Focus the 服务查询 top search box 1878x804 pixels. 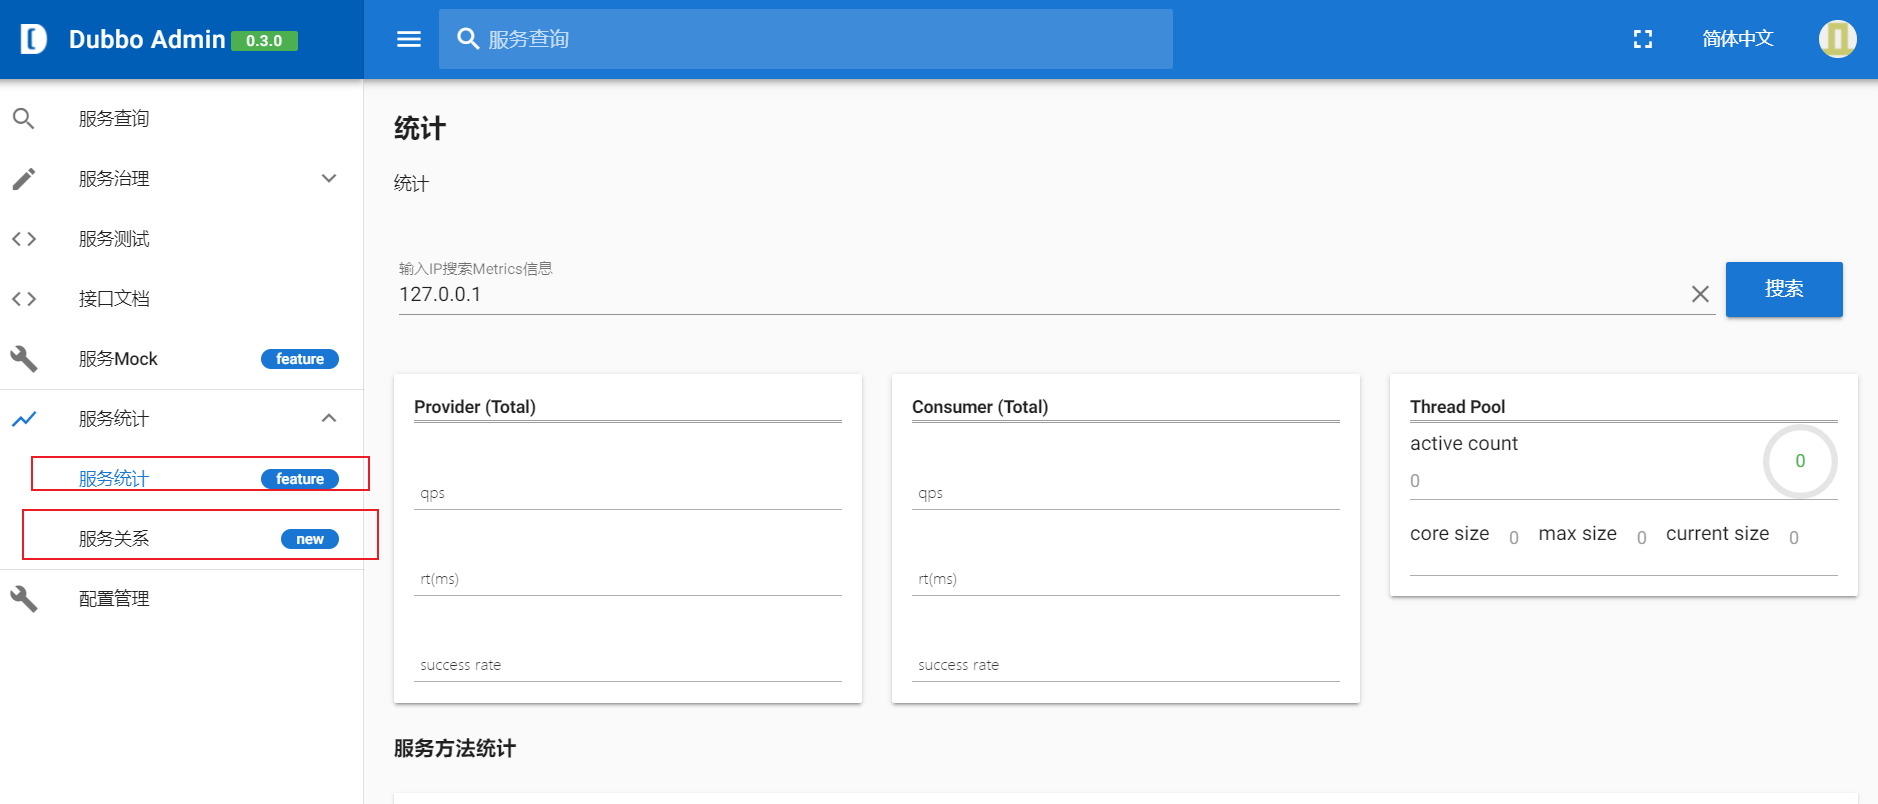[820, 39]
